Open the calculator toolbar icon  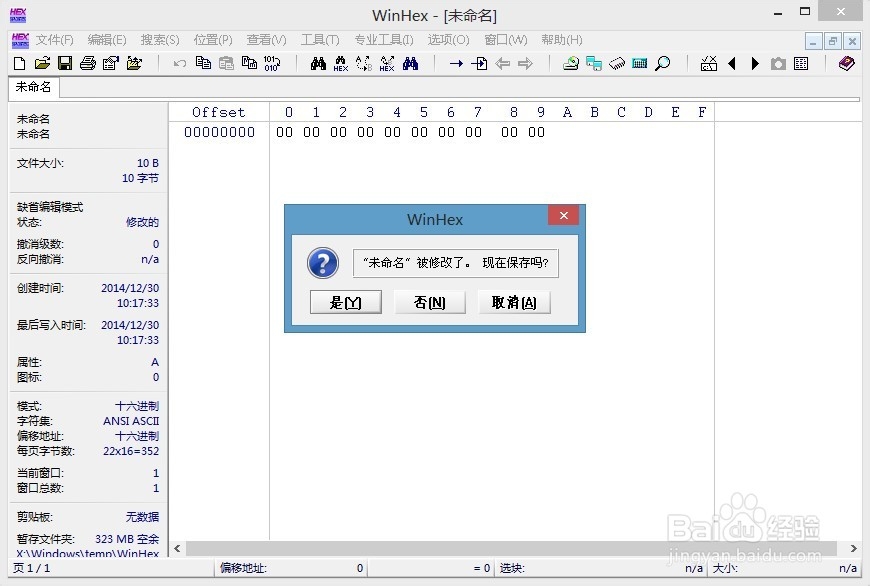click(x=640, y=64)
